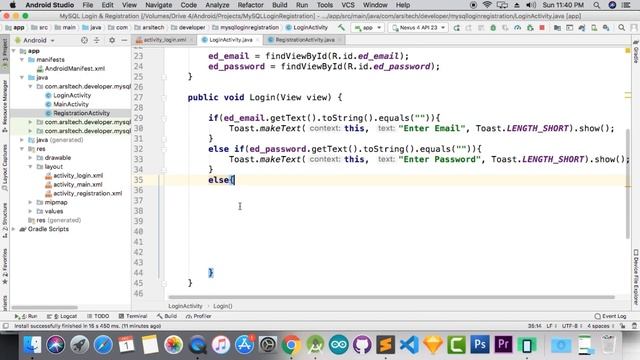Click the Attach debugger to process icon
The image size is (640, 360).
[530, 28]
